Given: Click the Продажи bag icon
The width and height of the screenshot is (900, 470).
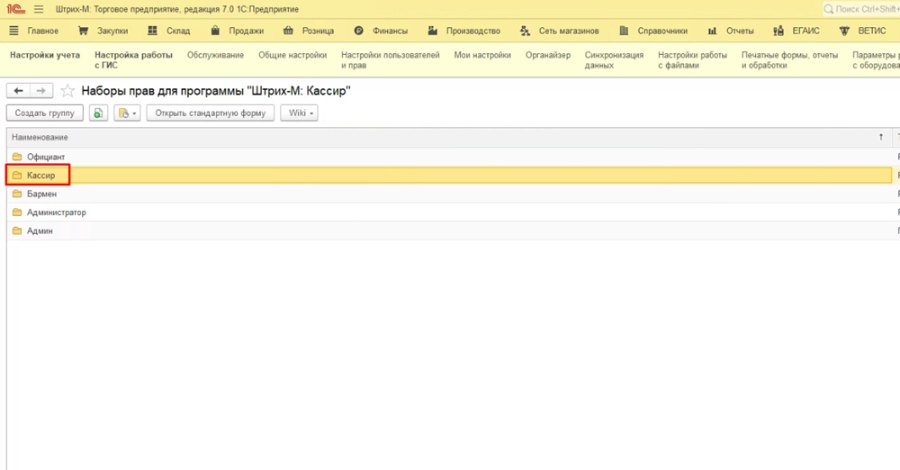Looking at the screenshot, I should click(x=215, y=30).
